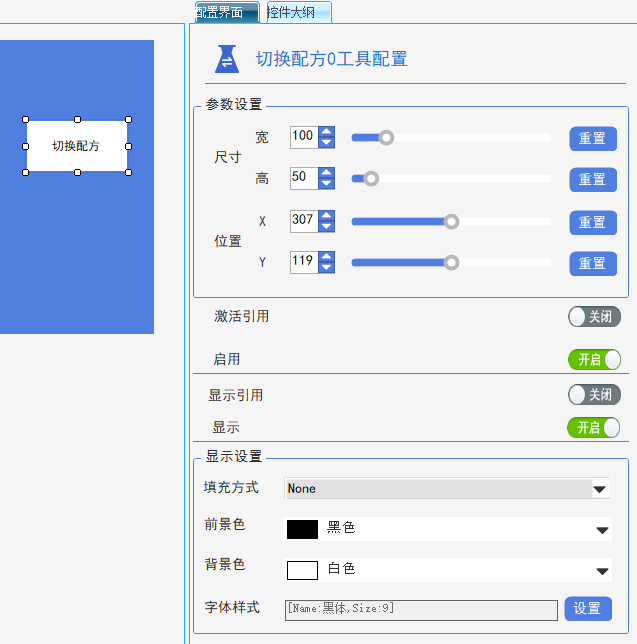Decrease X position with down arrow
This screenshot has height=644, width=637.
tap(327, 226)
